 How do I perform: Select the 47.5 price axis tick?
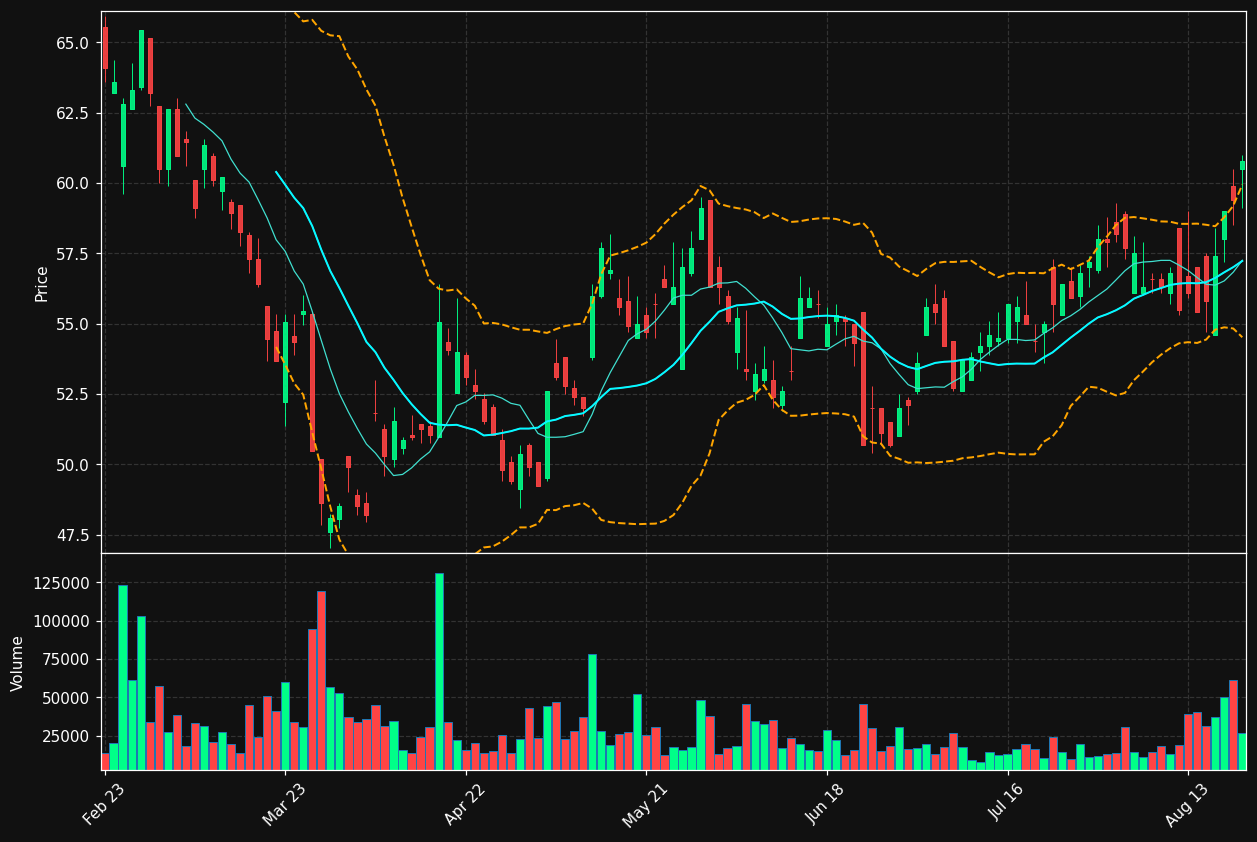point(72,536)
